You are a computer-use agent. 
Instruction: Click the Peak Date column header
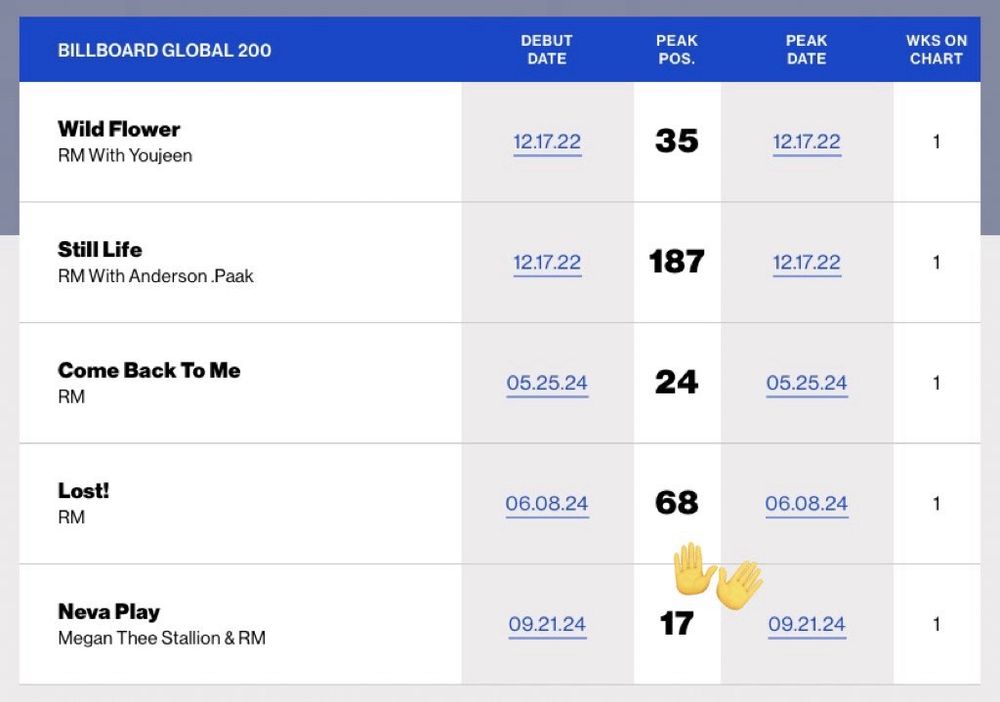[x=806, y=50]
